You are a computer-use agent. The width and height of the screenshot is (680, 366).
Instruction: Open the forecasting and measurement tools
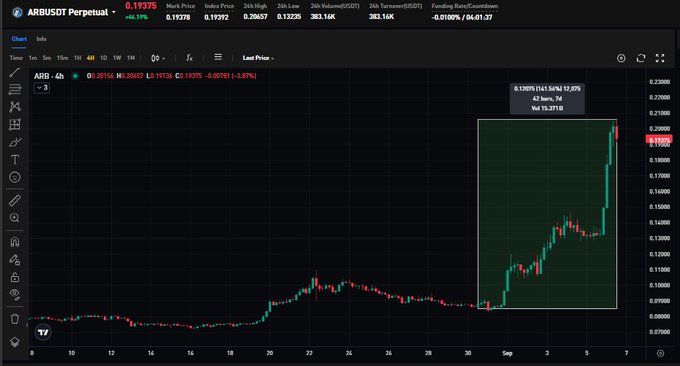point(15,124)
